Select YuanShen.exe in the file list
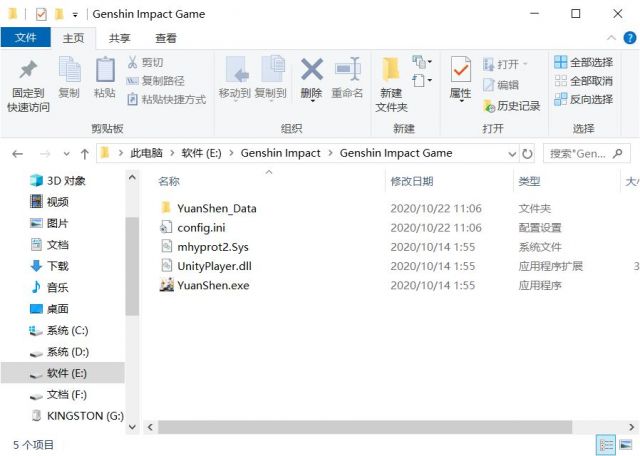The image size is (640, 456). coord(213,285)
